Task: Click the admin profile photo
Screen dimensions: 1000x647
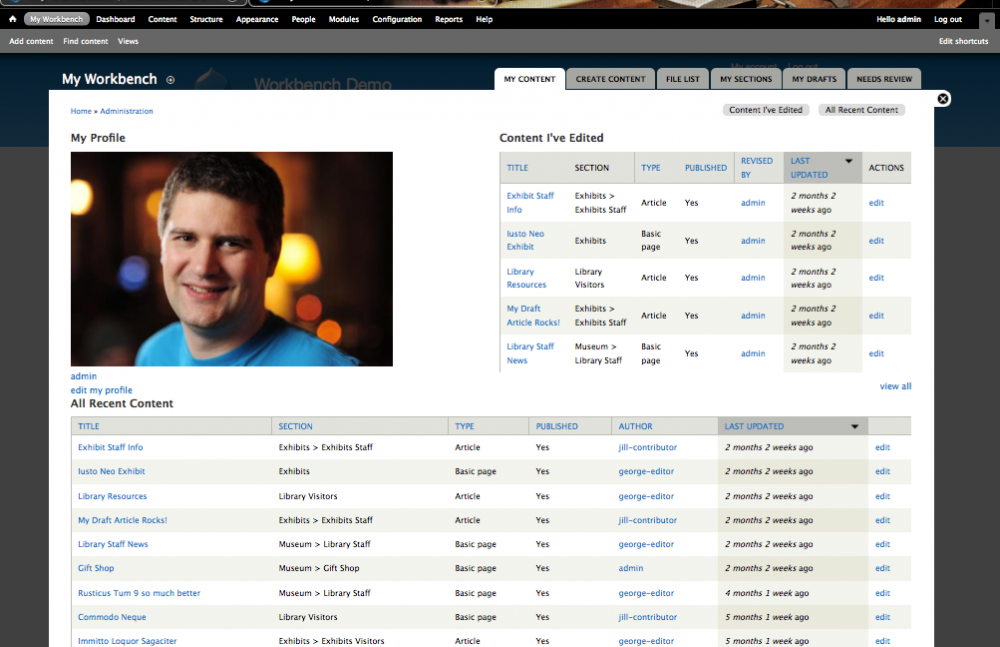Action: tap(231, 259)
